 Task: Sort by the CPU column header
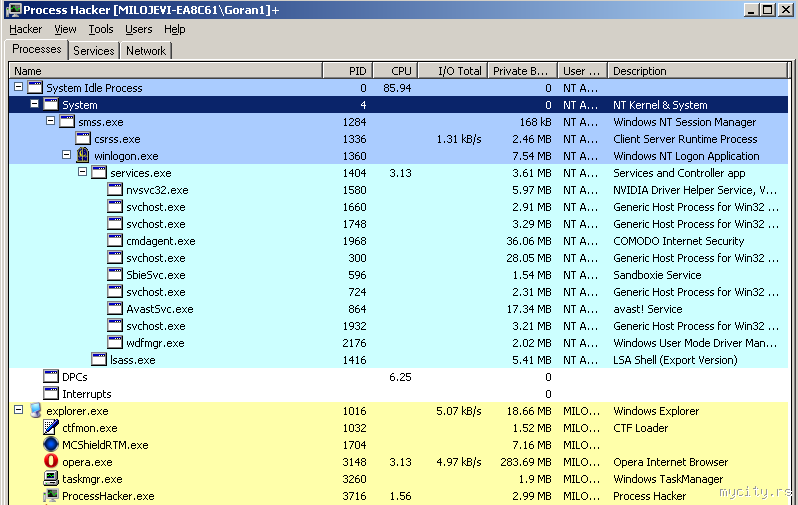(x=395, y=71)
